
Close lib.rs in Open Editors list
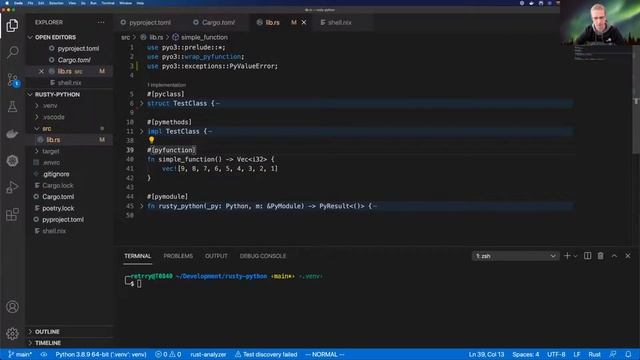point(41,71)
